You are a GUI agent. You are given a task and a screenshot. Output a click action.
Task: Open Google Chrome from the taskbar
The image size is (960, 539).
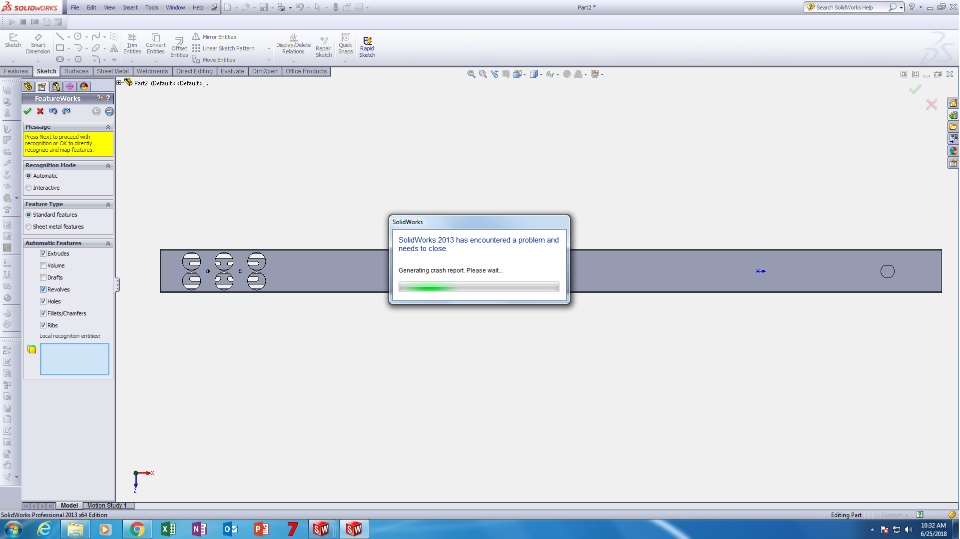[x=137, y=529]
